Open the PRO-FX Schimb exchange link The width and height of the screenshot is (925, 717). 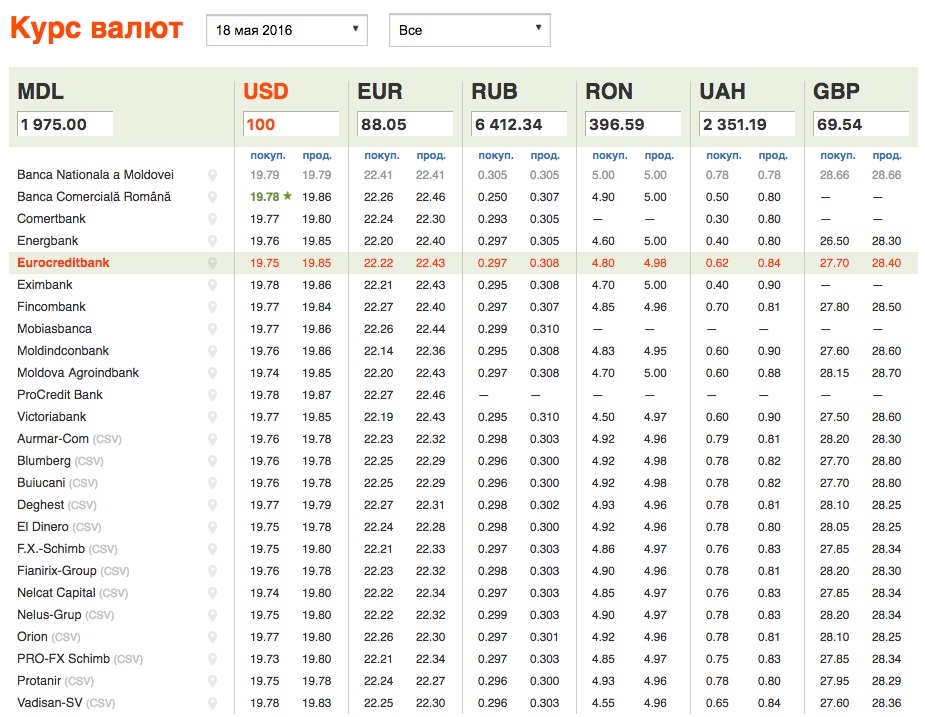tap(63, 659)
